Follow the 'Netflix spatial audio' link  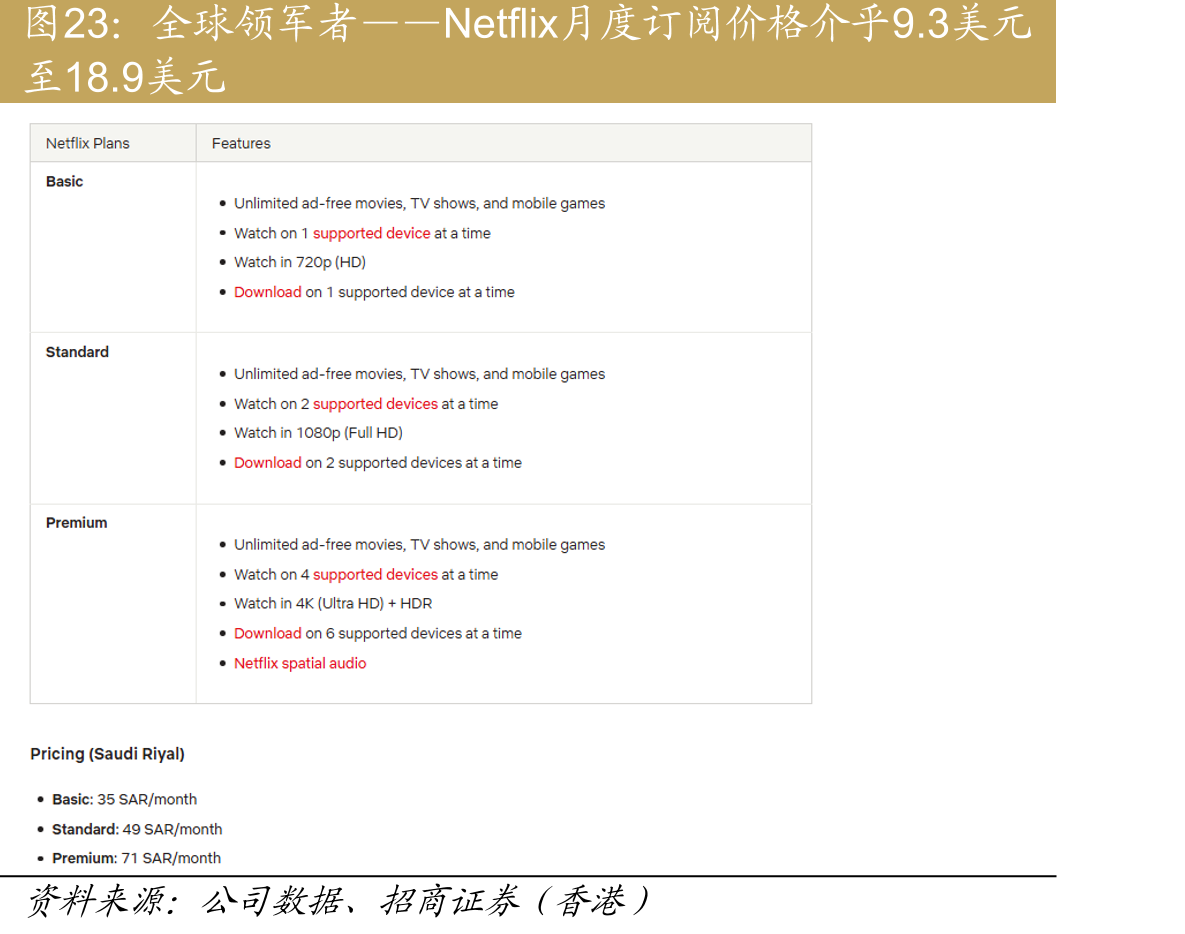300,663
